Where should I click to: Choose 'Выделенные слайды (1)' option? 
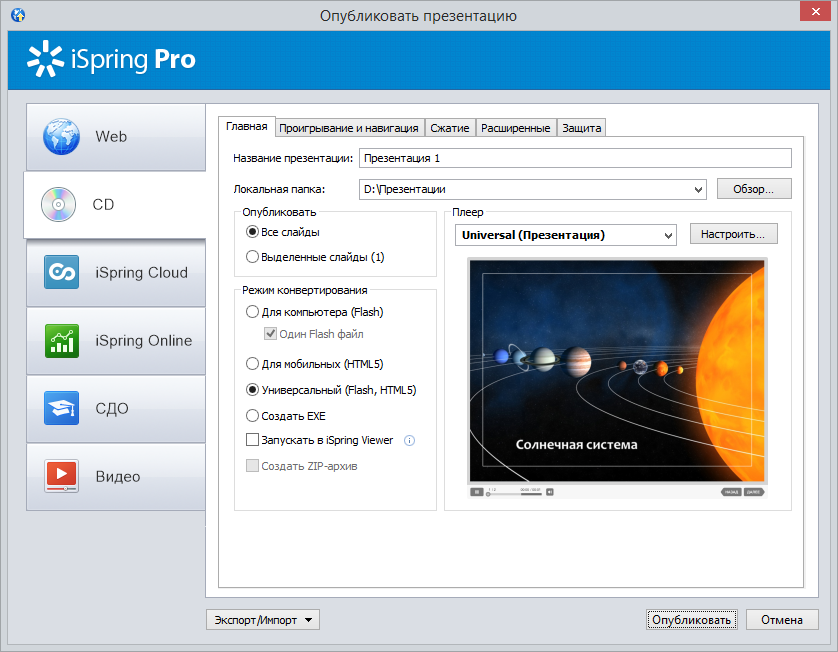point(252,257)
